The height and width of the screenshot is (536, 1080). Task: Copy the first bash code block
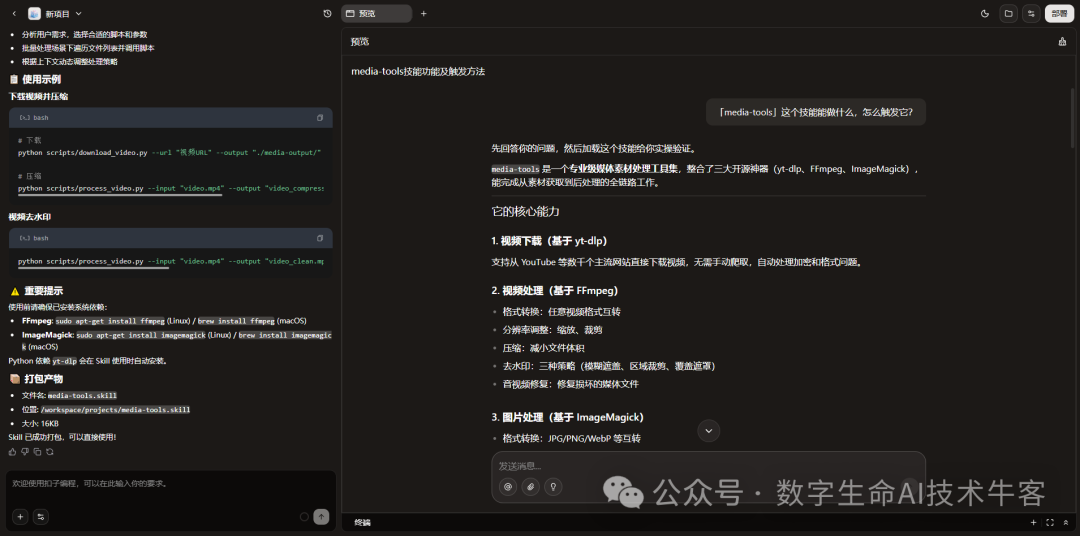click(320, 118)
